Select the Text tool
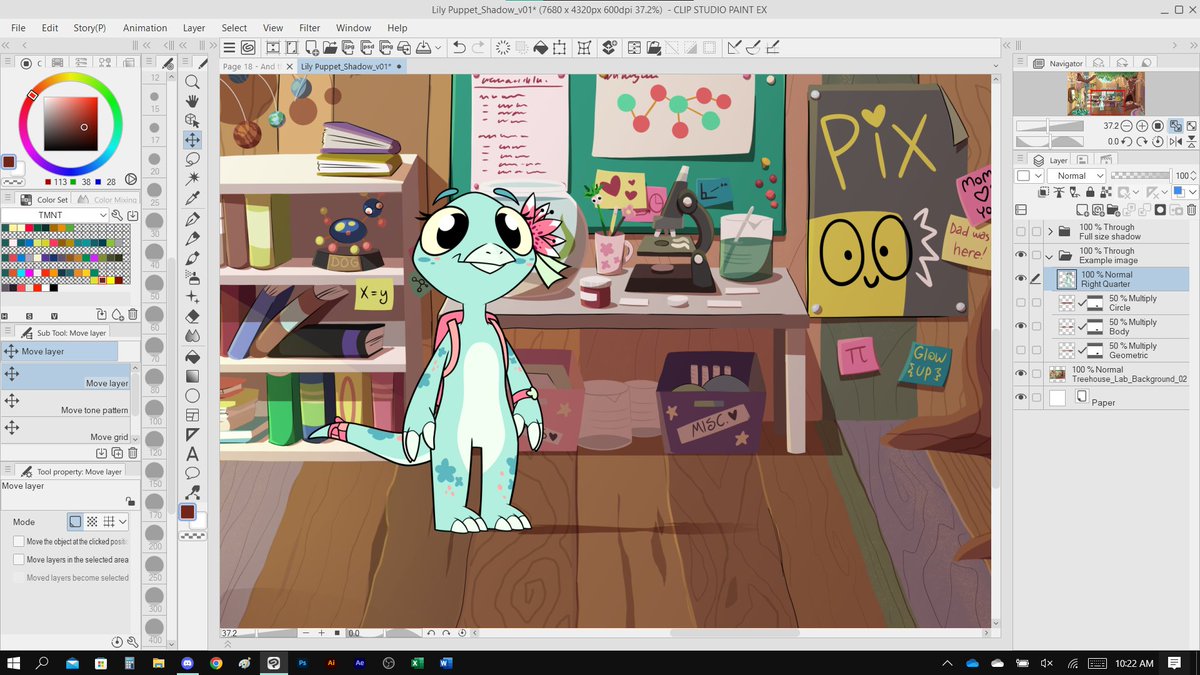 (x=192, y=454)
